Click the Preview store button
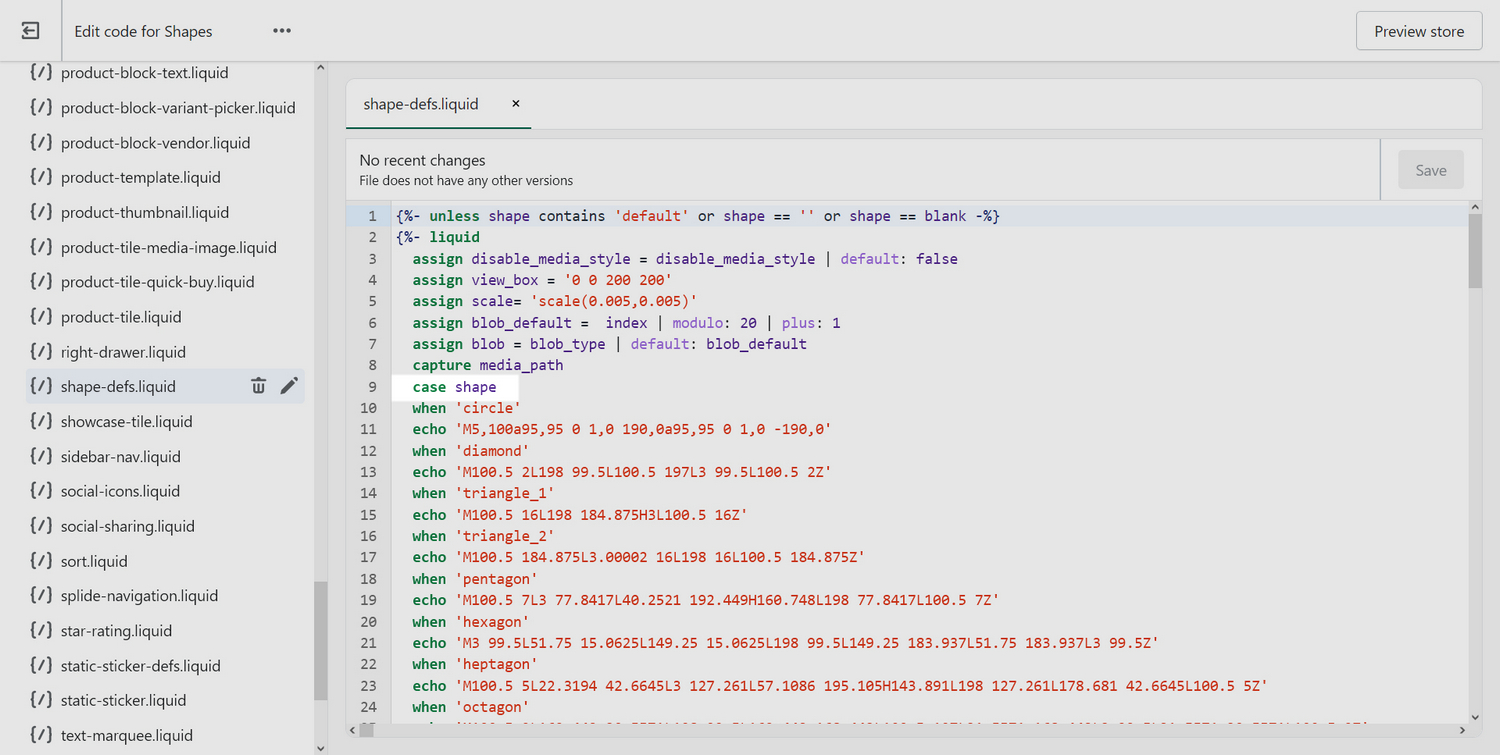 [x=1419, y=31]
